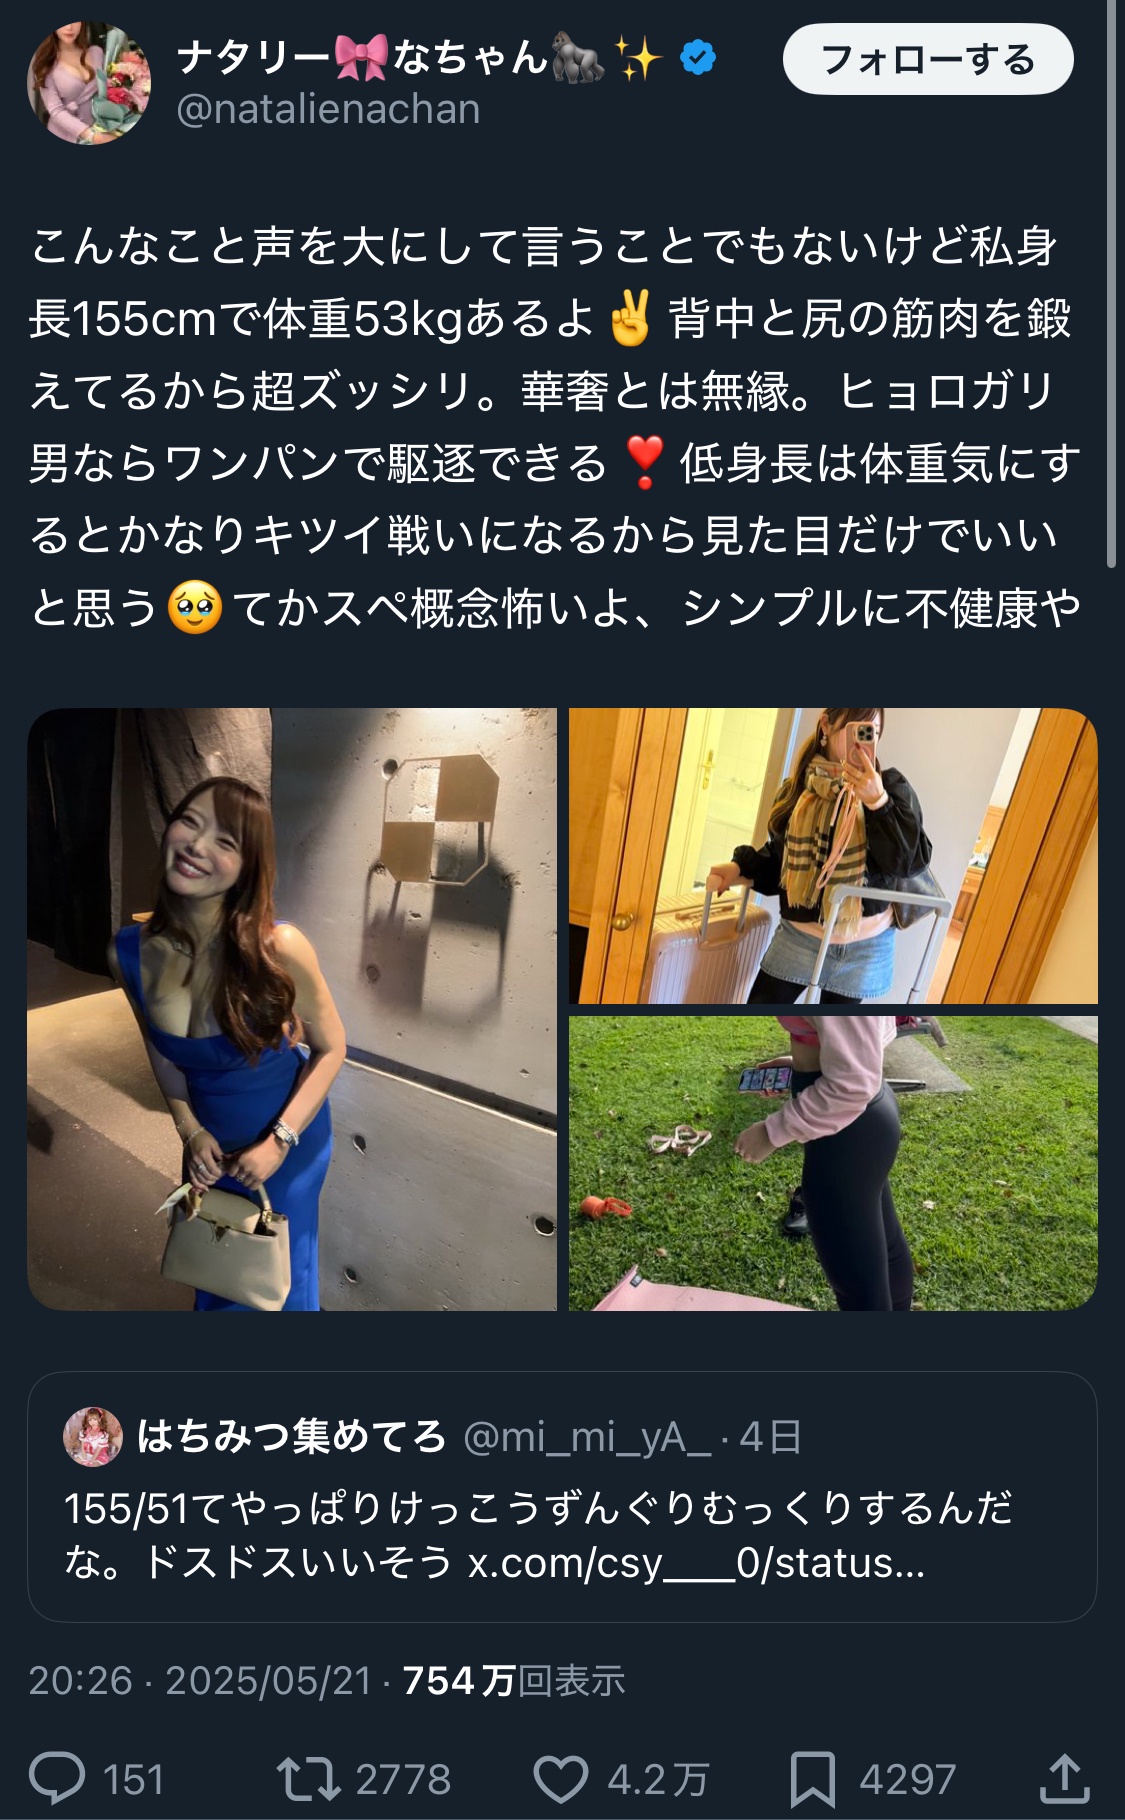Image resolution: width=1125 pixels, height=1820 pixels.
Task: Open the quoted tweet by はちみつ集めてろ
Action: tap(562, 1497)
